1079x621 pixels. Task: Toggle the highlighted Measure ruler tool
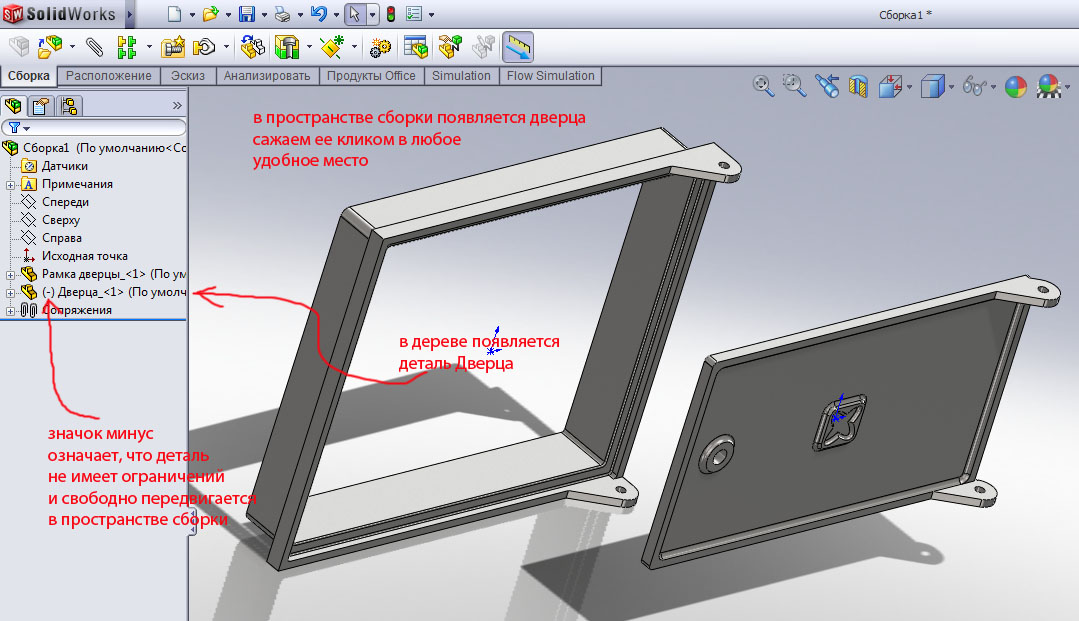[518, 47]
